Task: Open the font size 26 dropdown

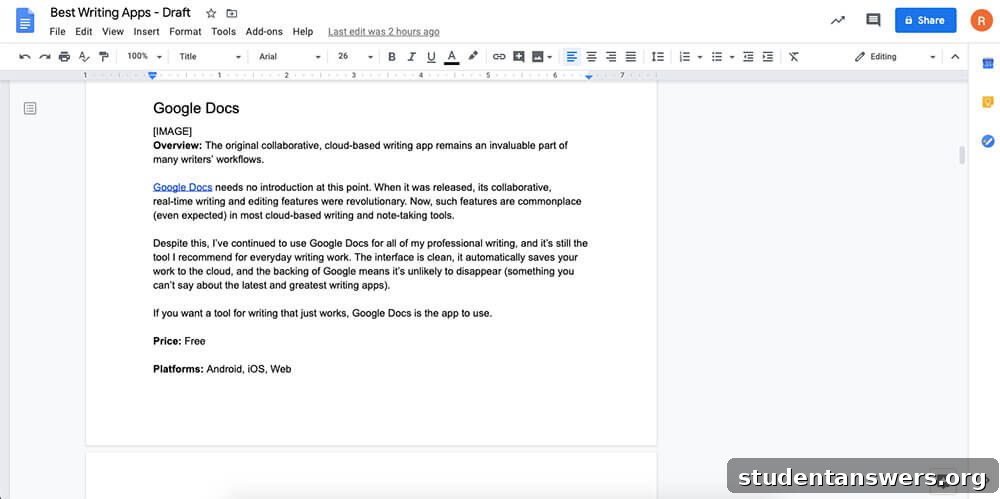Action: (355, 57)
